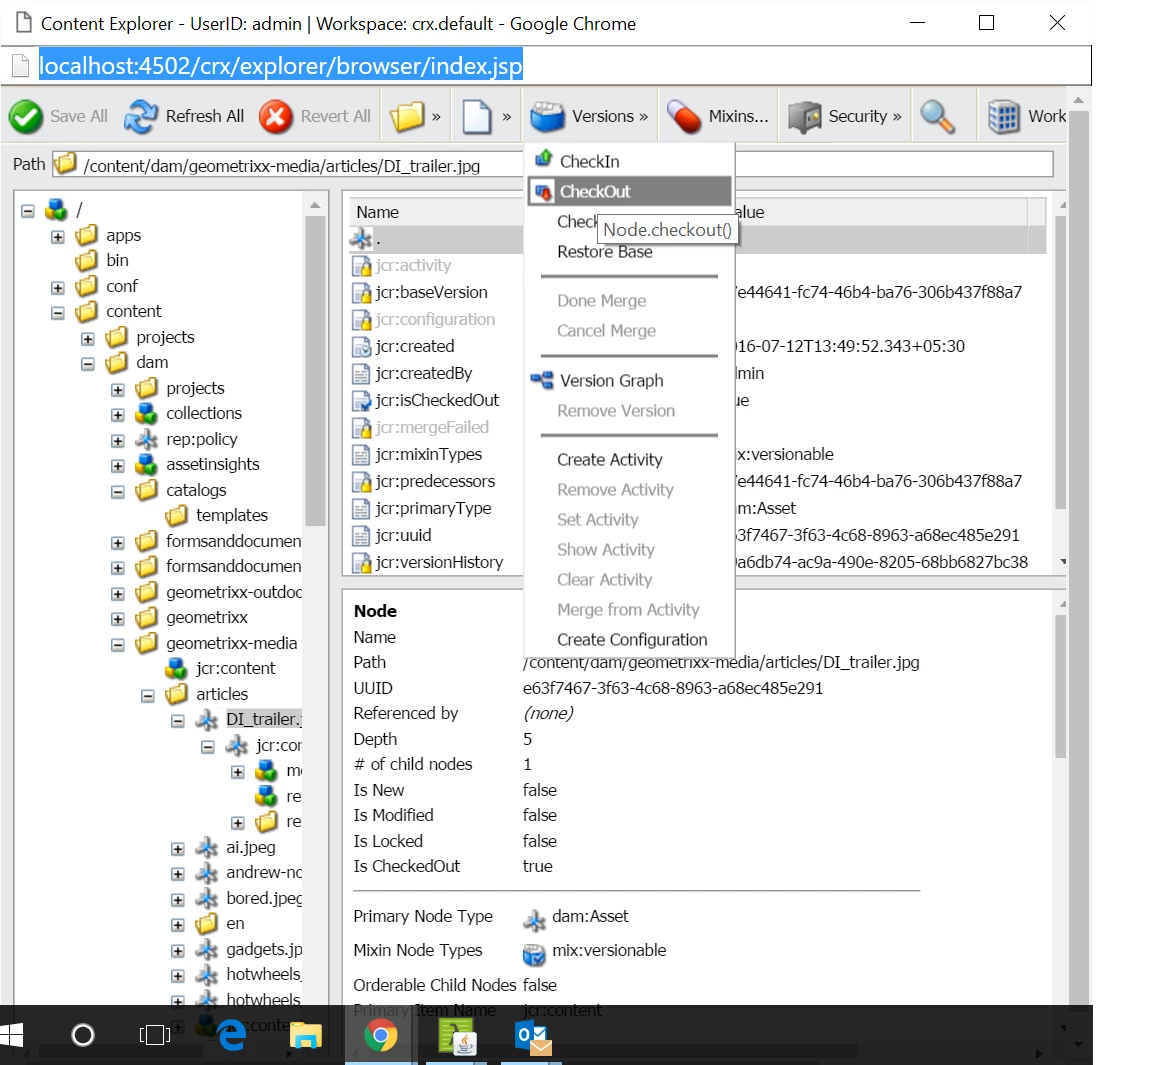
Task: Collapse the dam tree node
Action: point(87,364)
